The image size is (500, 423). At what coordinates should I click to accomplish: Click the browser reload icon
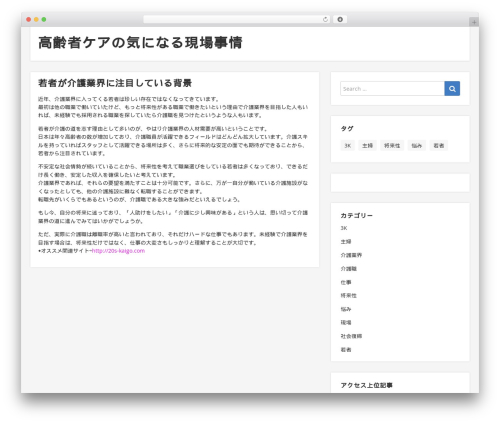coord(325,20)
